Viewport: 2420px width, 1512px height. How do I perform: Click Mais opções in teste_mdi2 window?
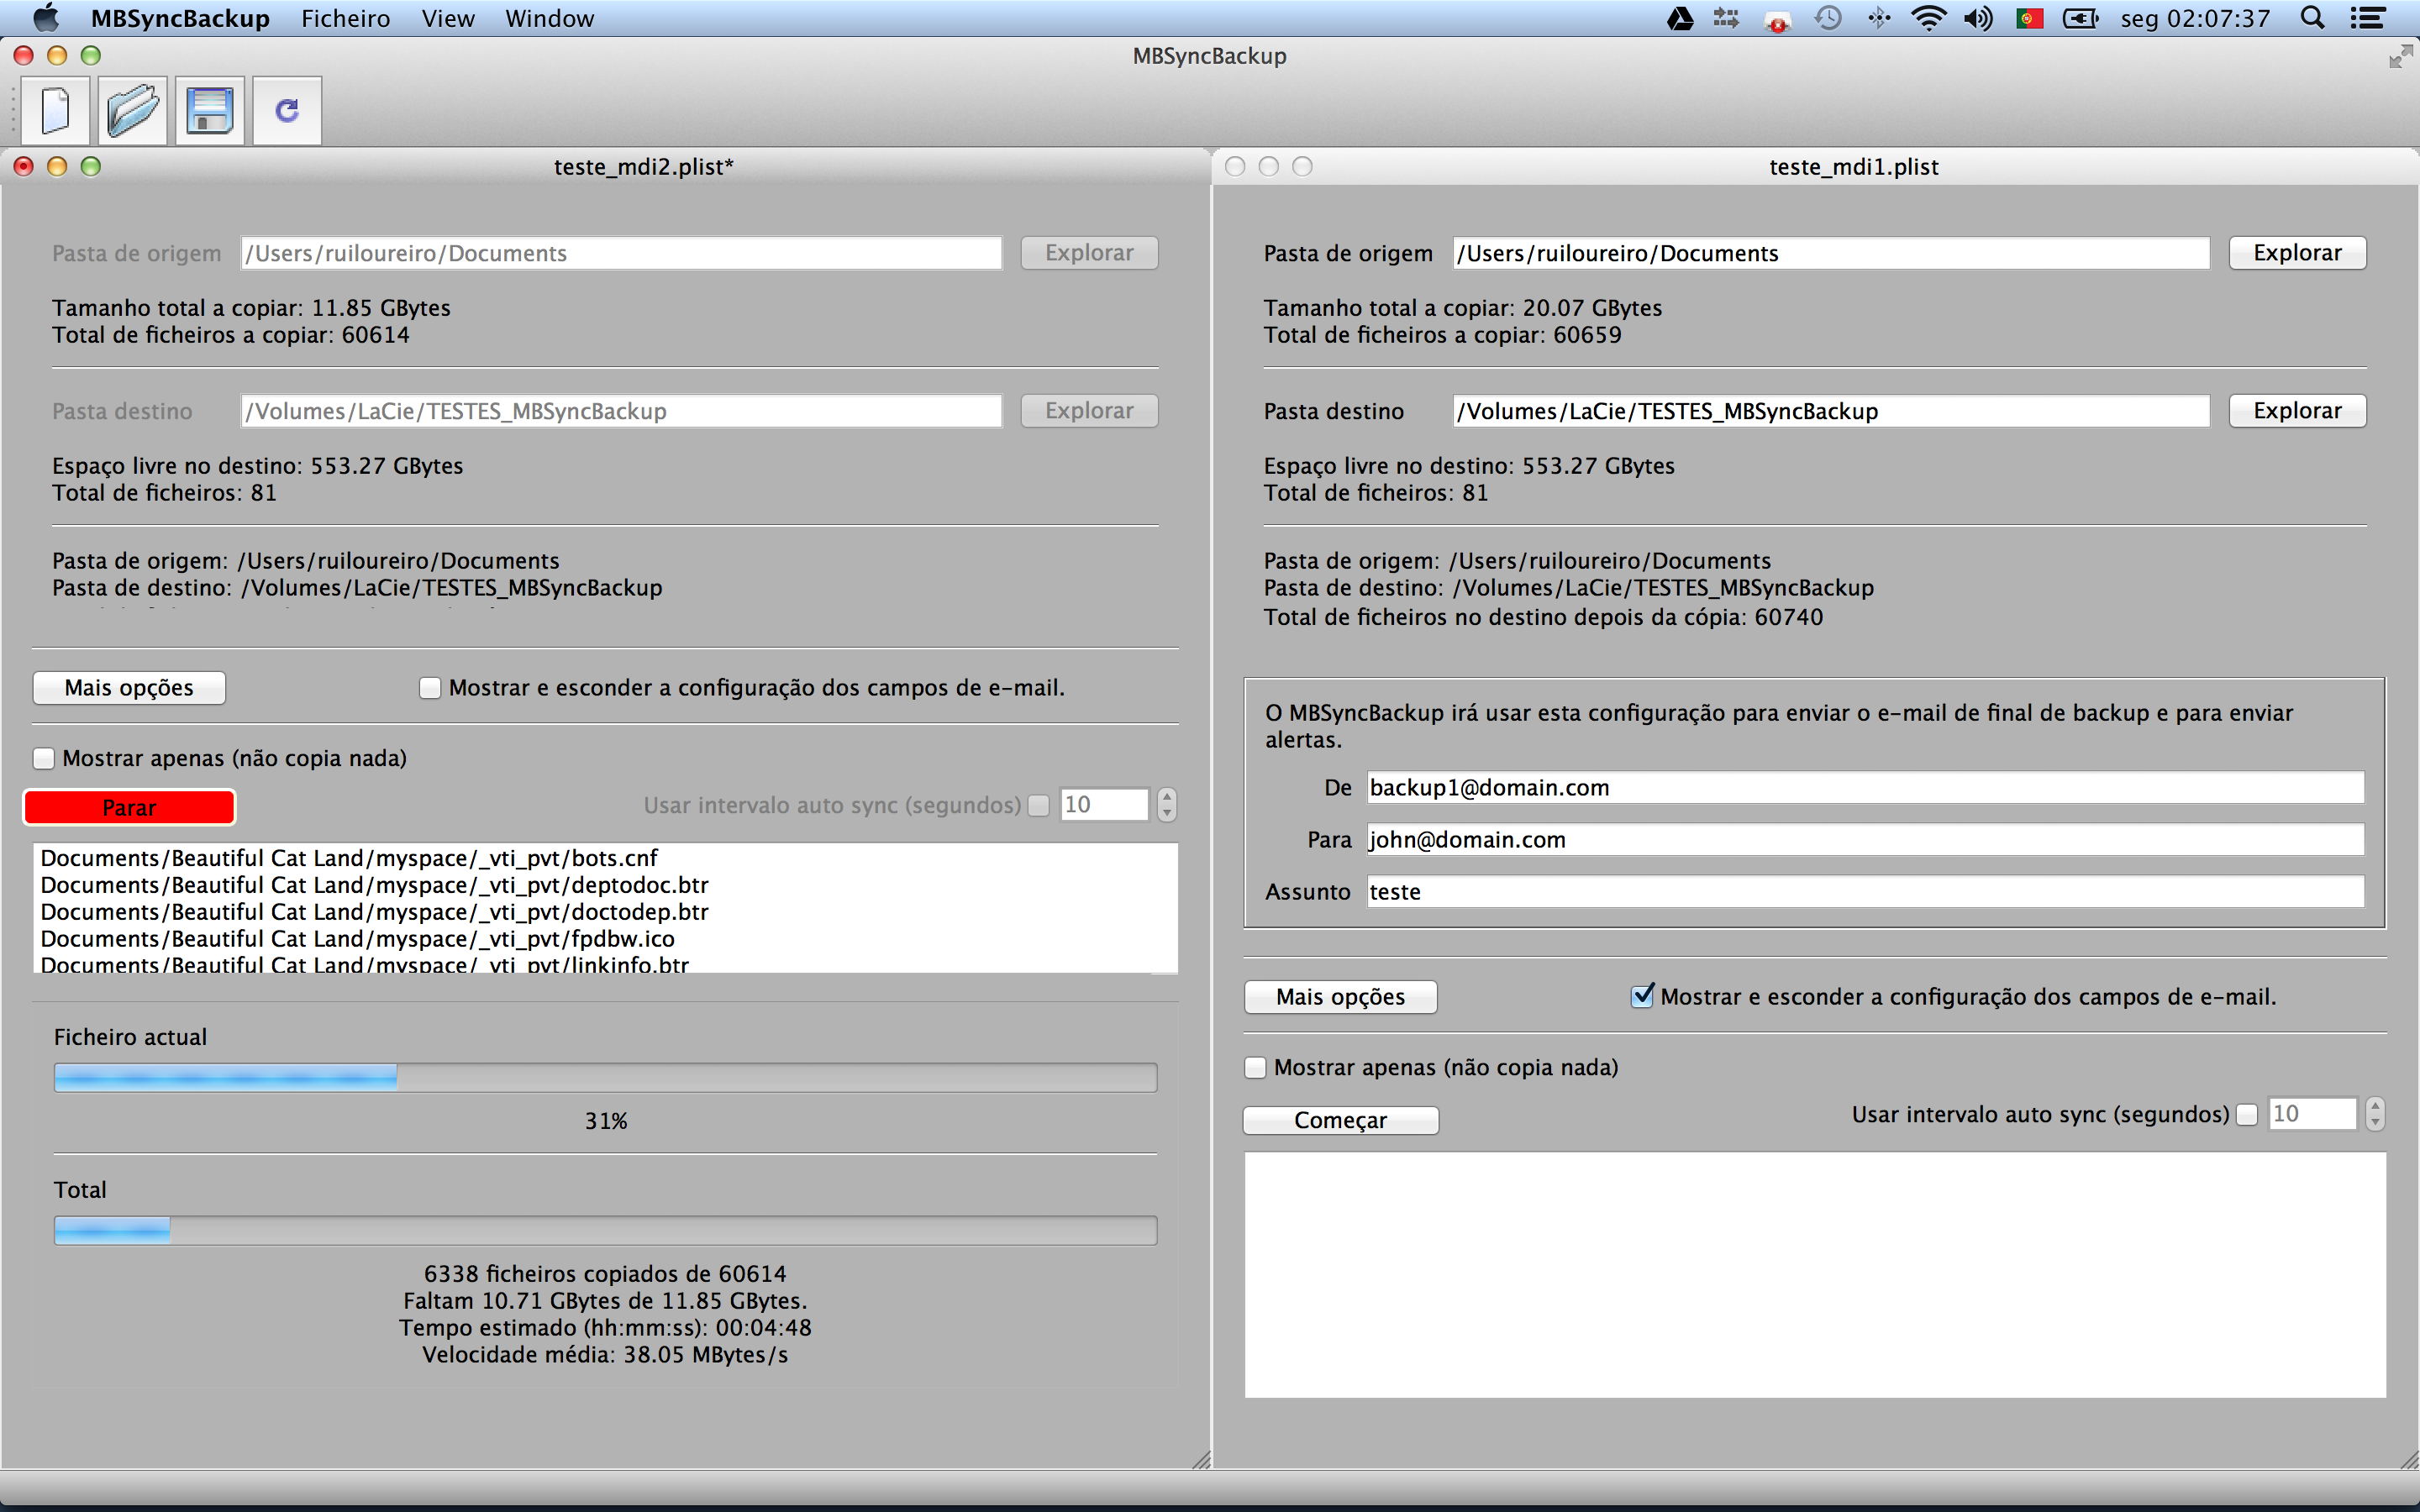129,688
